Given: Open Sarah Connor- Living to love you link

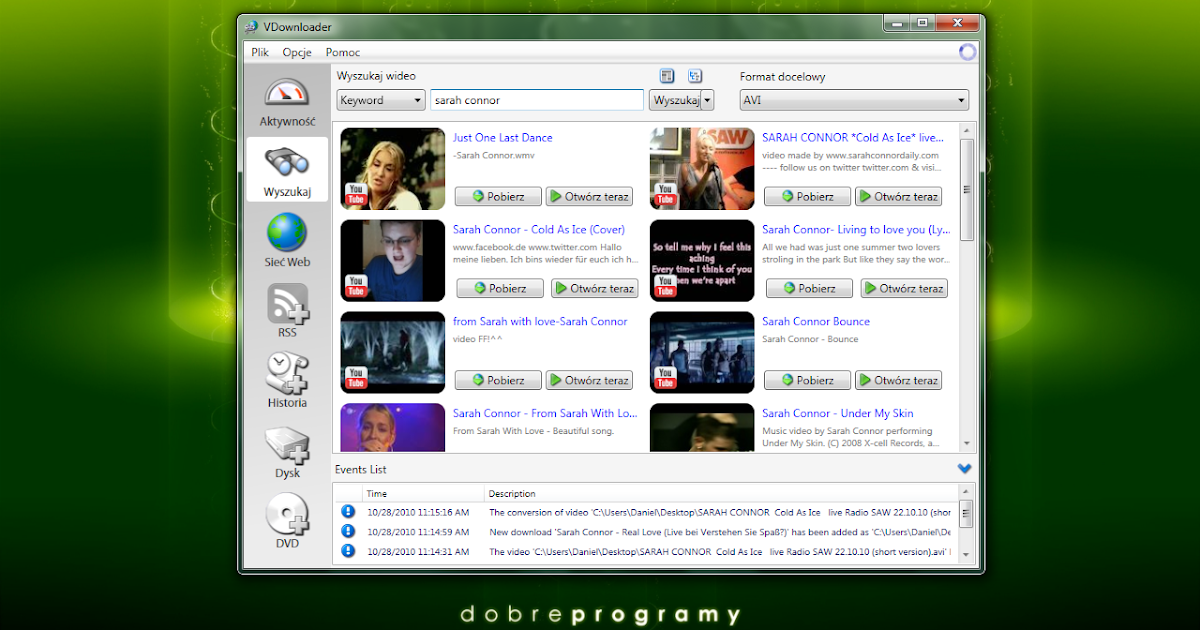Looking at the screenshot, I should coord(856,230).
